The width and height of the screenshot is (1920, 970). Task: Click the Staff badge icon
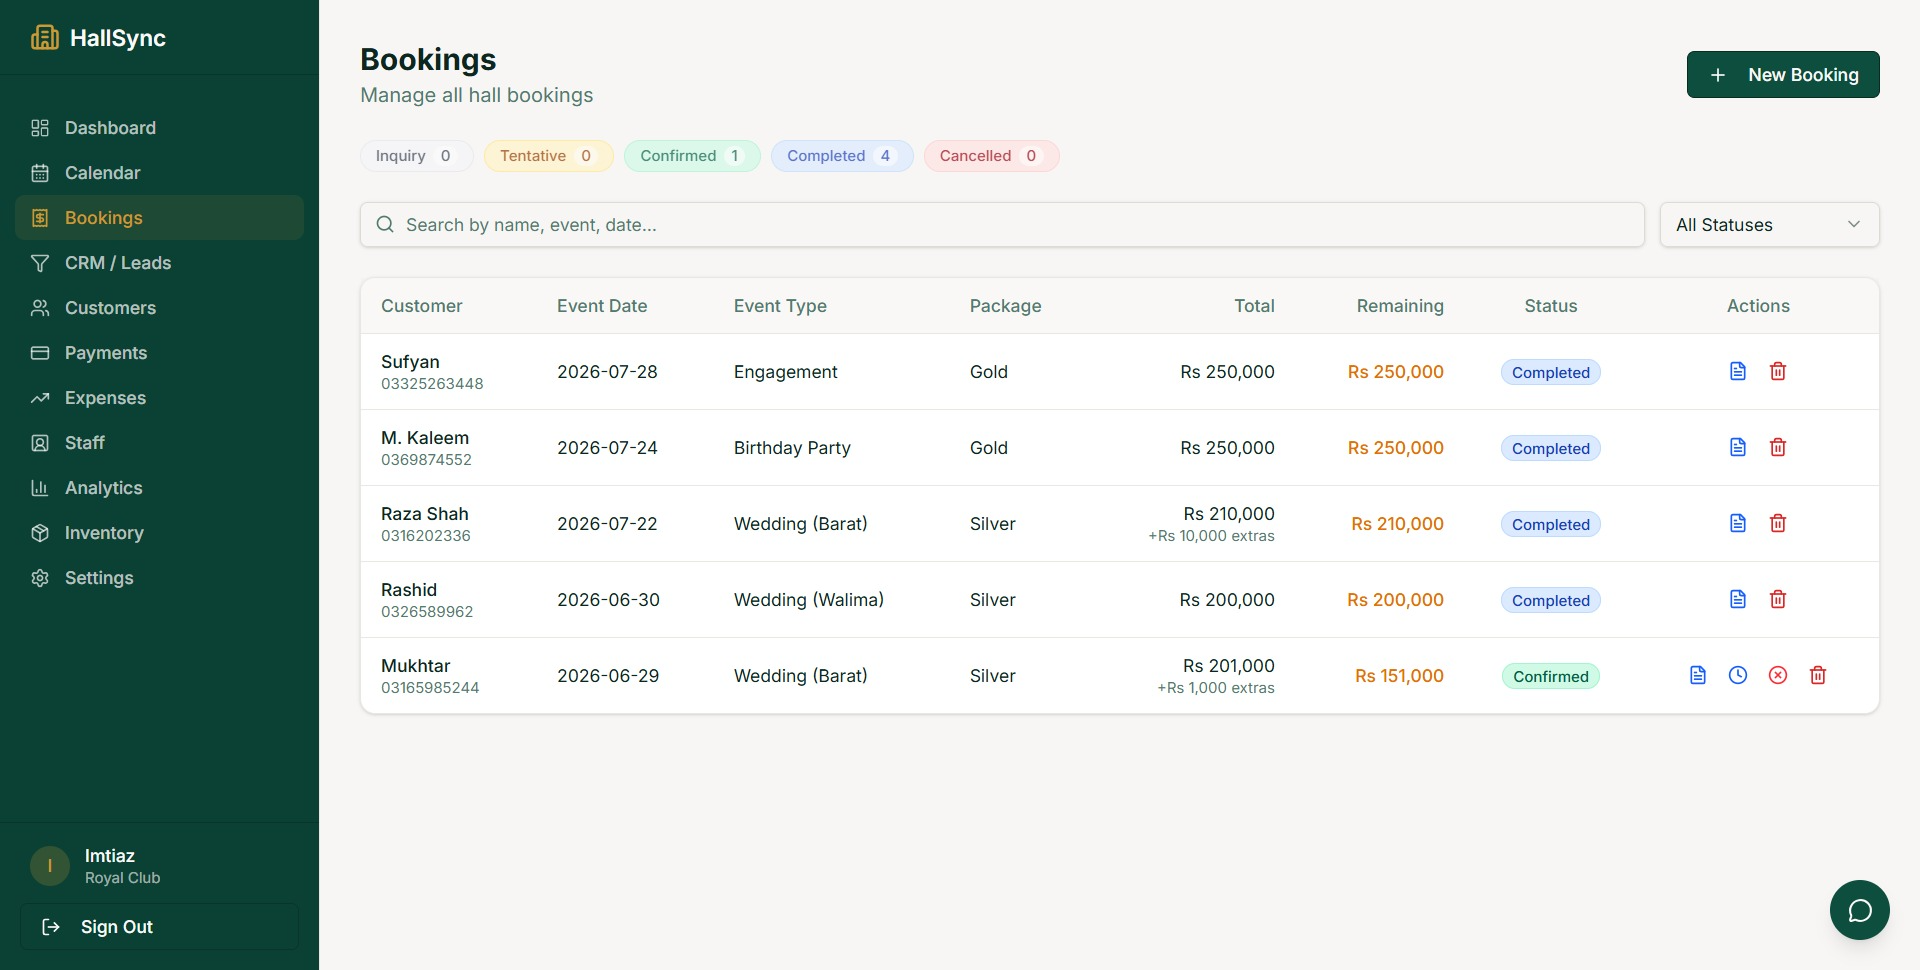pos(40,443)
